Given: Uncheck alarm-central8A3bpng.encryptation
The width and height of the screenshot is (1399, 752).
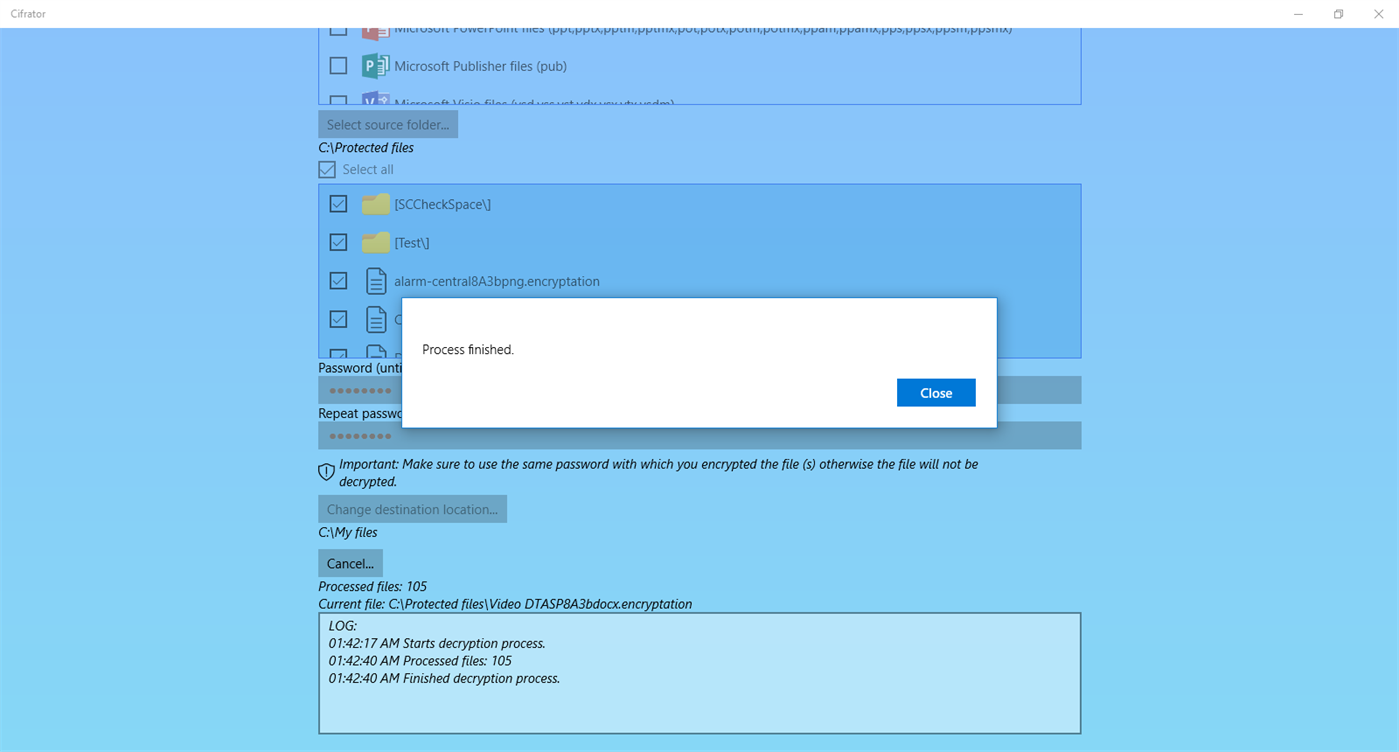Looking at the screenshot, I should [338, 281].
